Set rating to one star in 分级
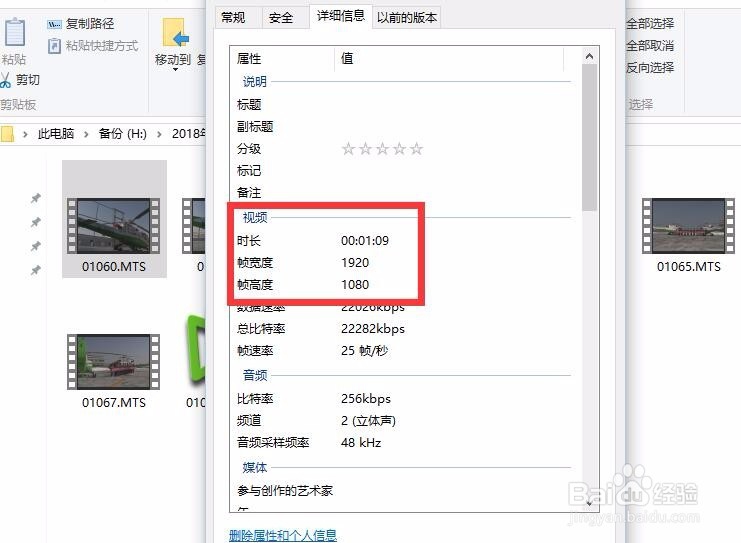 [x=348, y=149]
